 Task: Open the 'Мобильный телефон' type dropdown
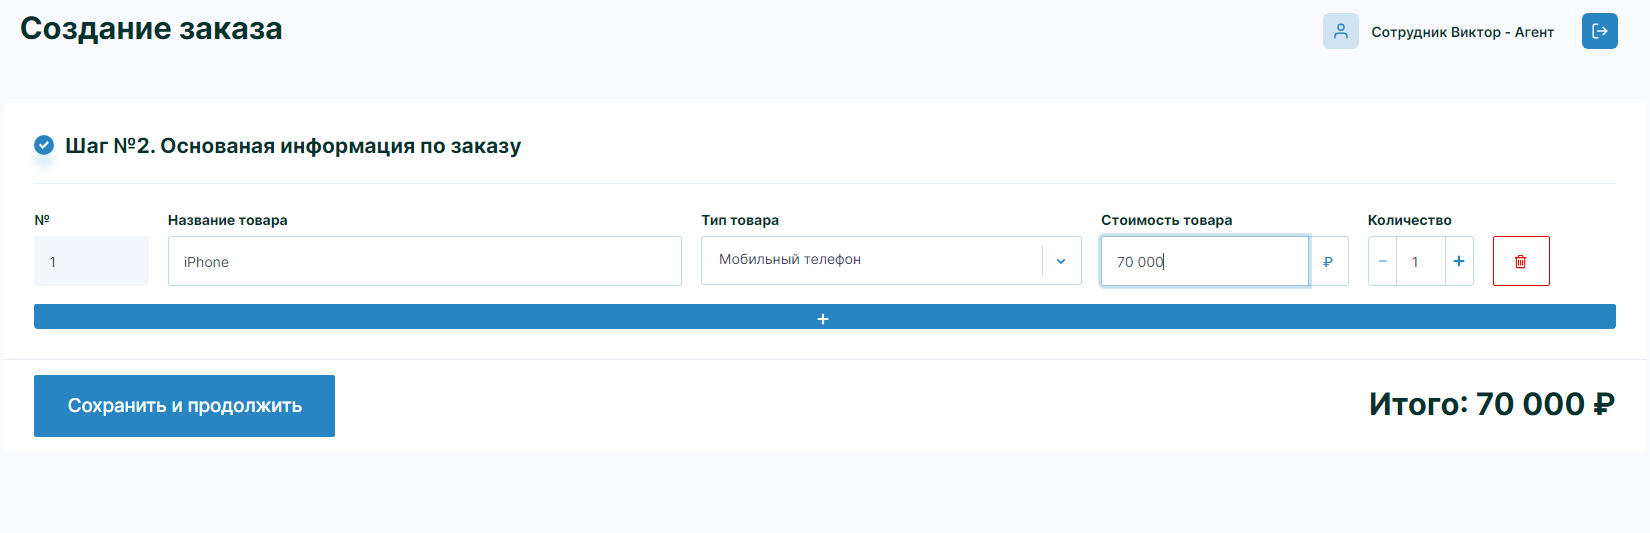tap(870, 260)
